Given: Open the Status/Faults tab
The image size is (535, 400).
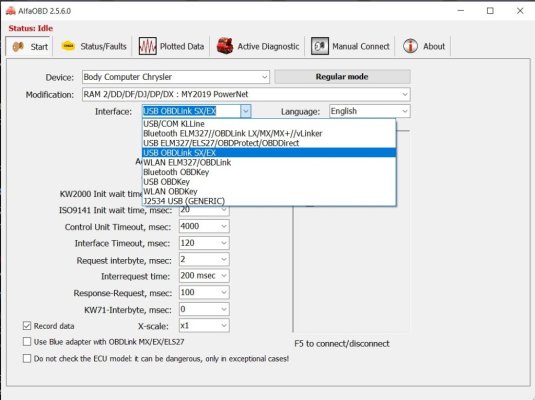Looking at the screenshot, I should pyautogui.click(x=93, y=46).
